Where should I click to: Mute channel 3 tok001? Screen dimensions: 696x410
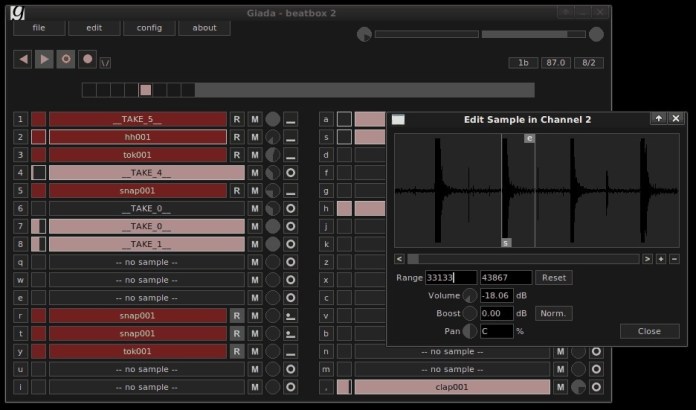pyautogui.click(x=255, y=155)
